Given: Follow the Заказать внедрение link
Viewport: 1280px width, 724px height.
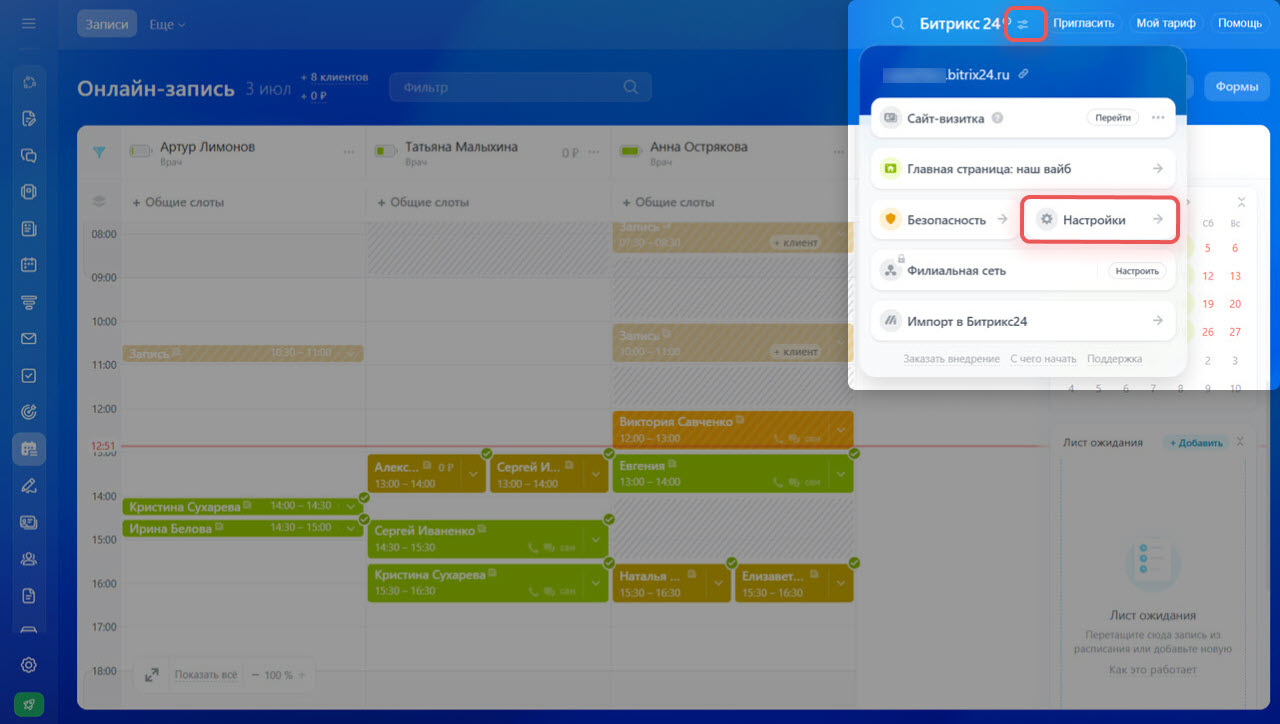Looking at the screenshot, I should (951, 359).
